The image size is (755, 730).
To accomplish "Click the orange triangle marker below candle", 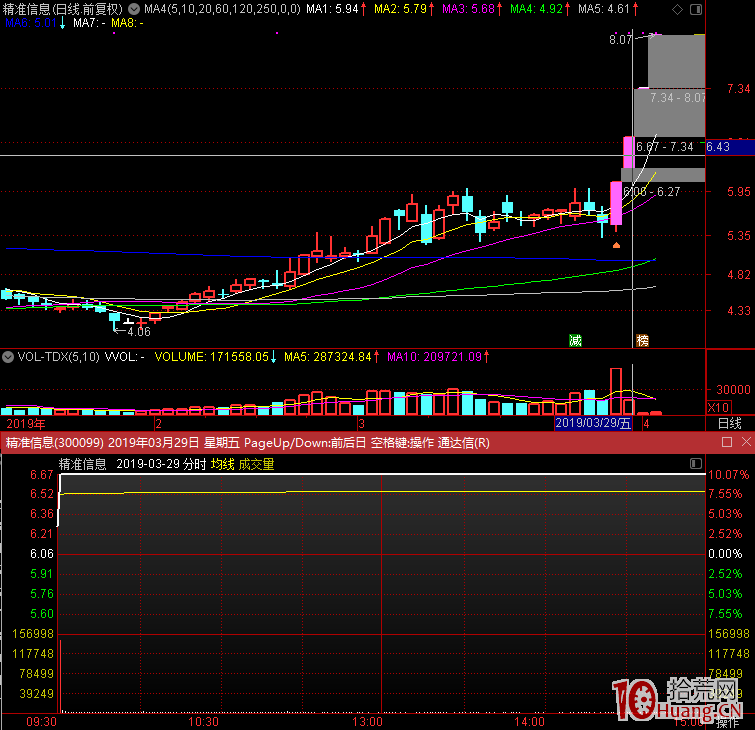I will (616, 245).
